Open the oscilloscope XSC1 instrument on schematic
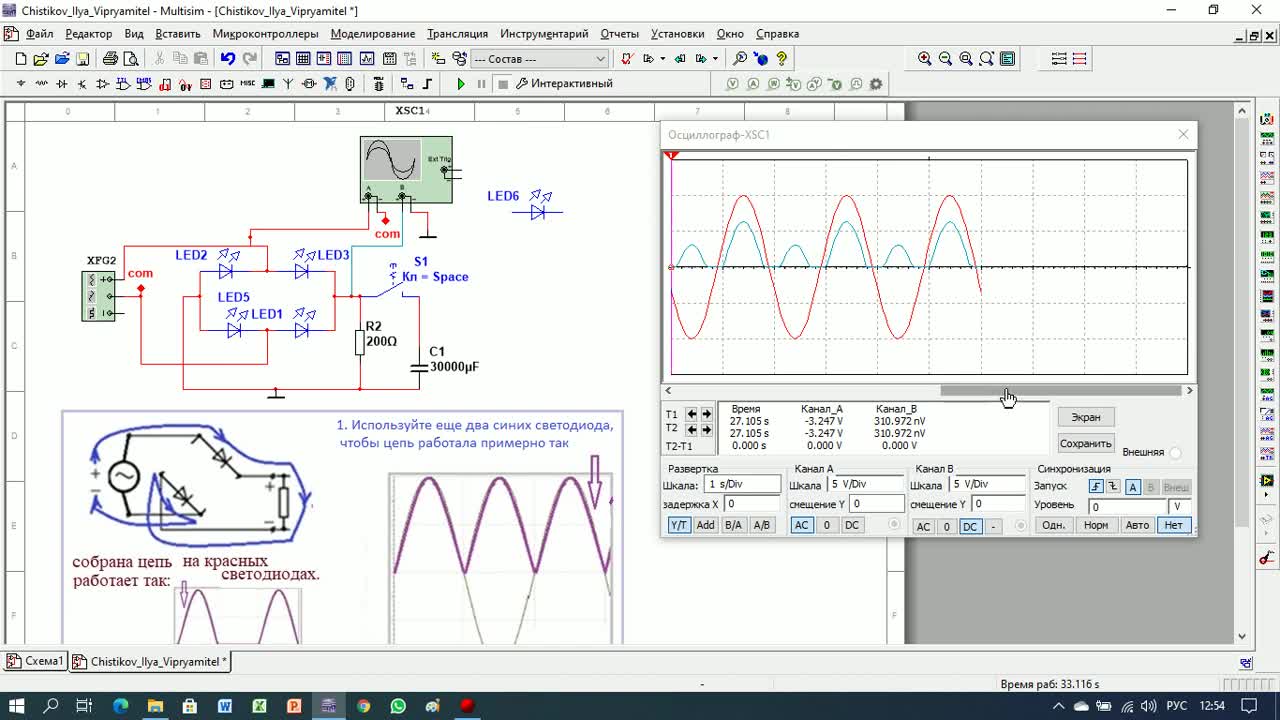 [406, 169]
